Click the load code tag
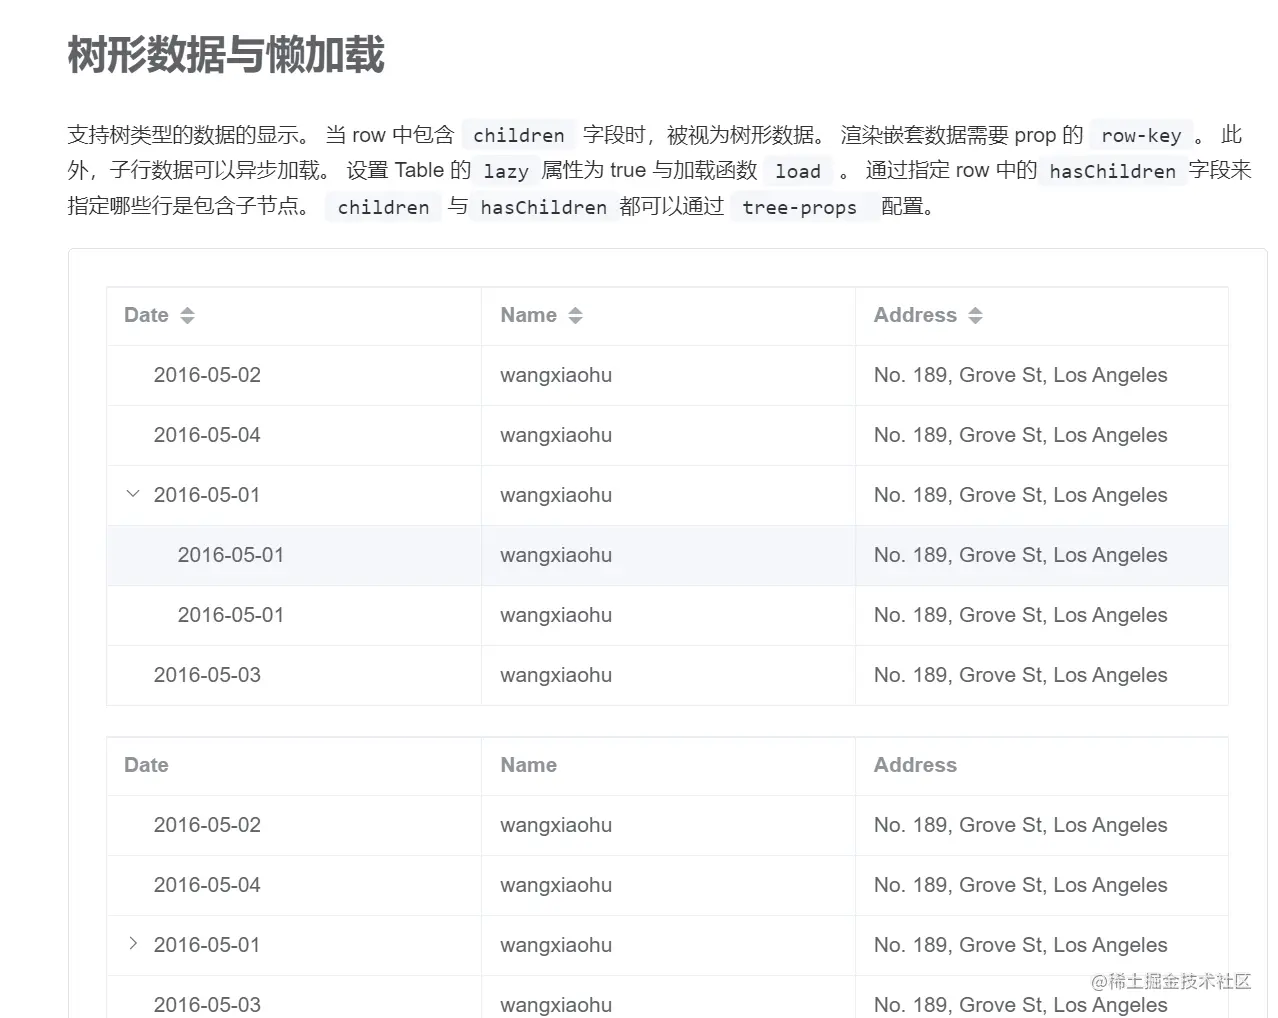Viewport: 1278px width, 1018px height. pos(798,171)
